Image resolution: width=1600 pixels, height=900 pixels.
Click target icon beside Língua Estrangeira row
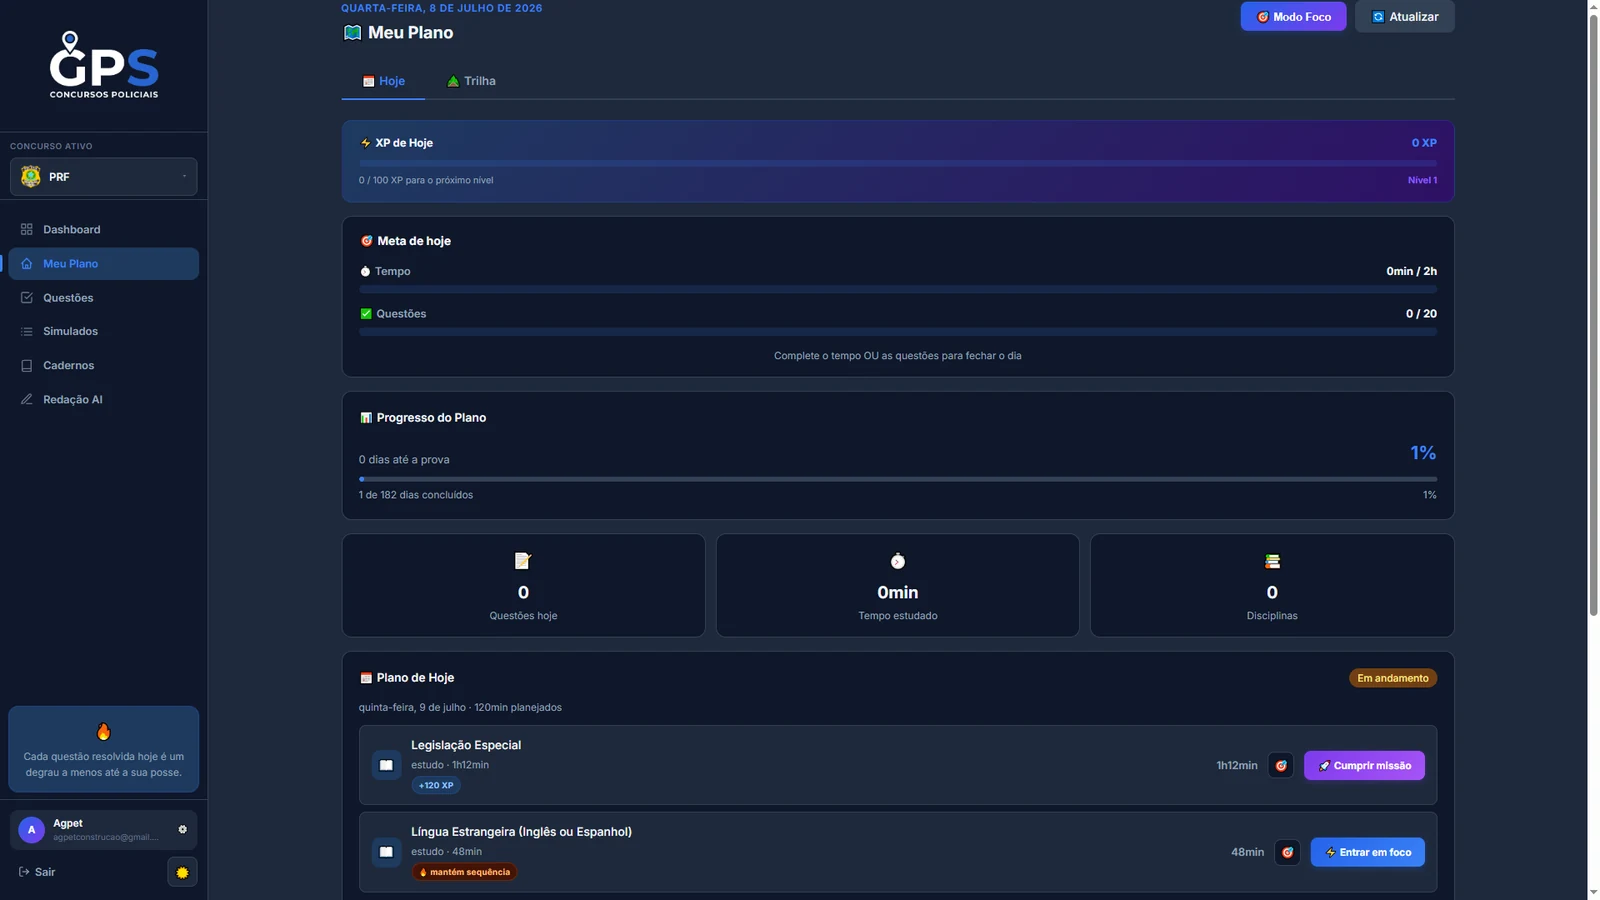coord(1287,852)
